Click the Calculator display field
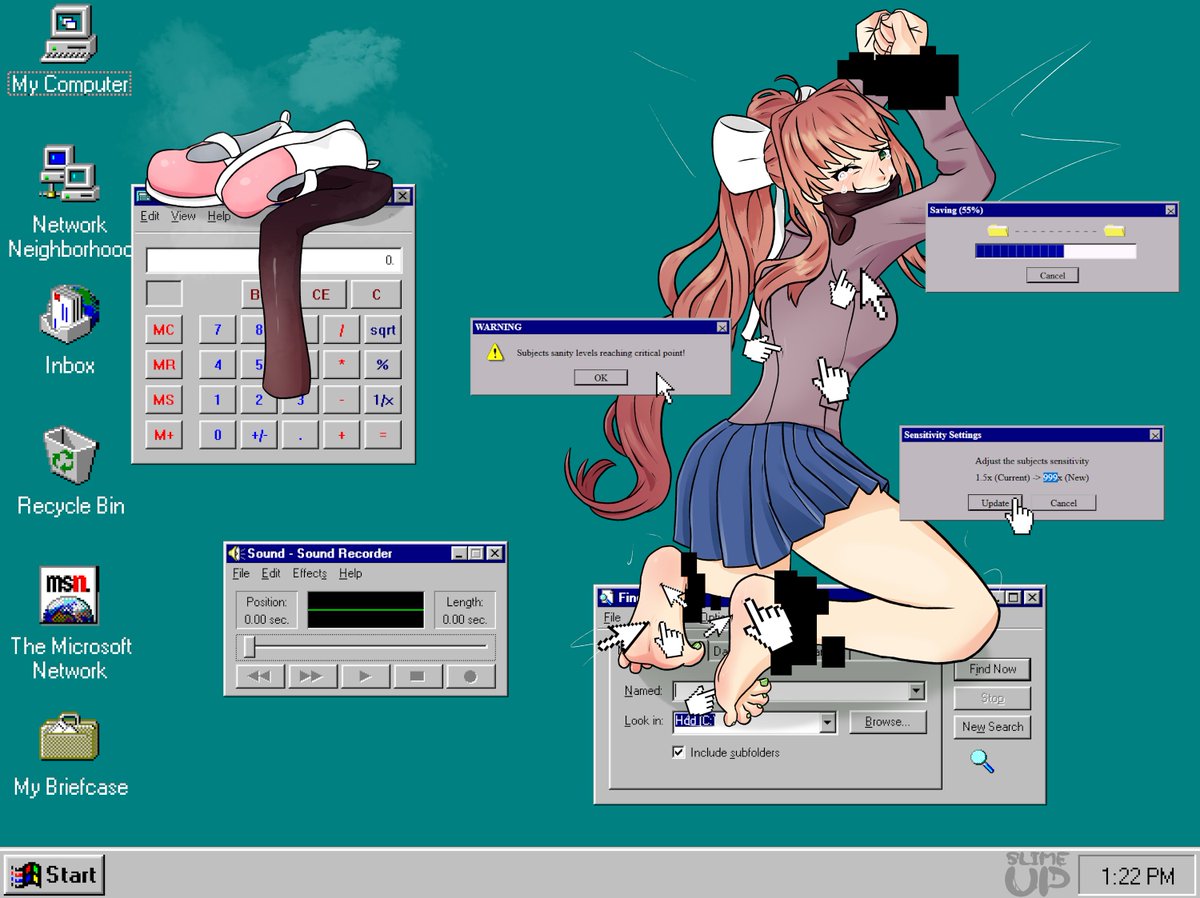The height and width of the screenshot is (898, 1200). [x=274, y=261]
